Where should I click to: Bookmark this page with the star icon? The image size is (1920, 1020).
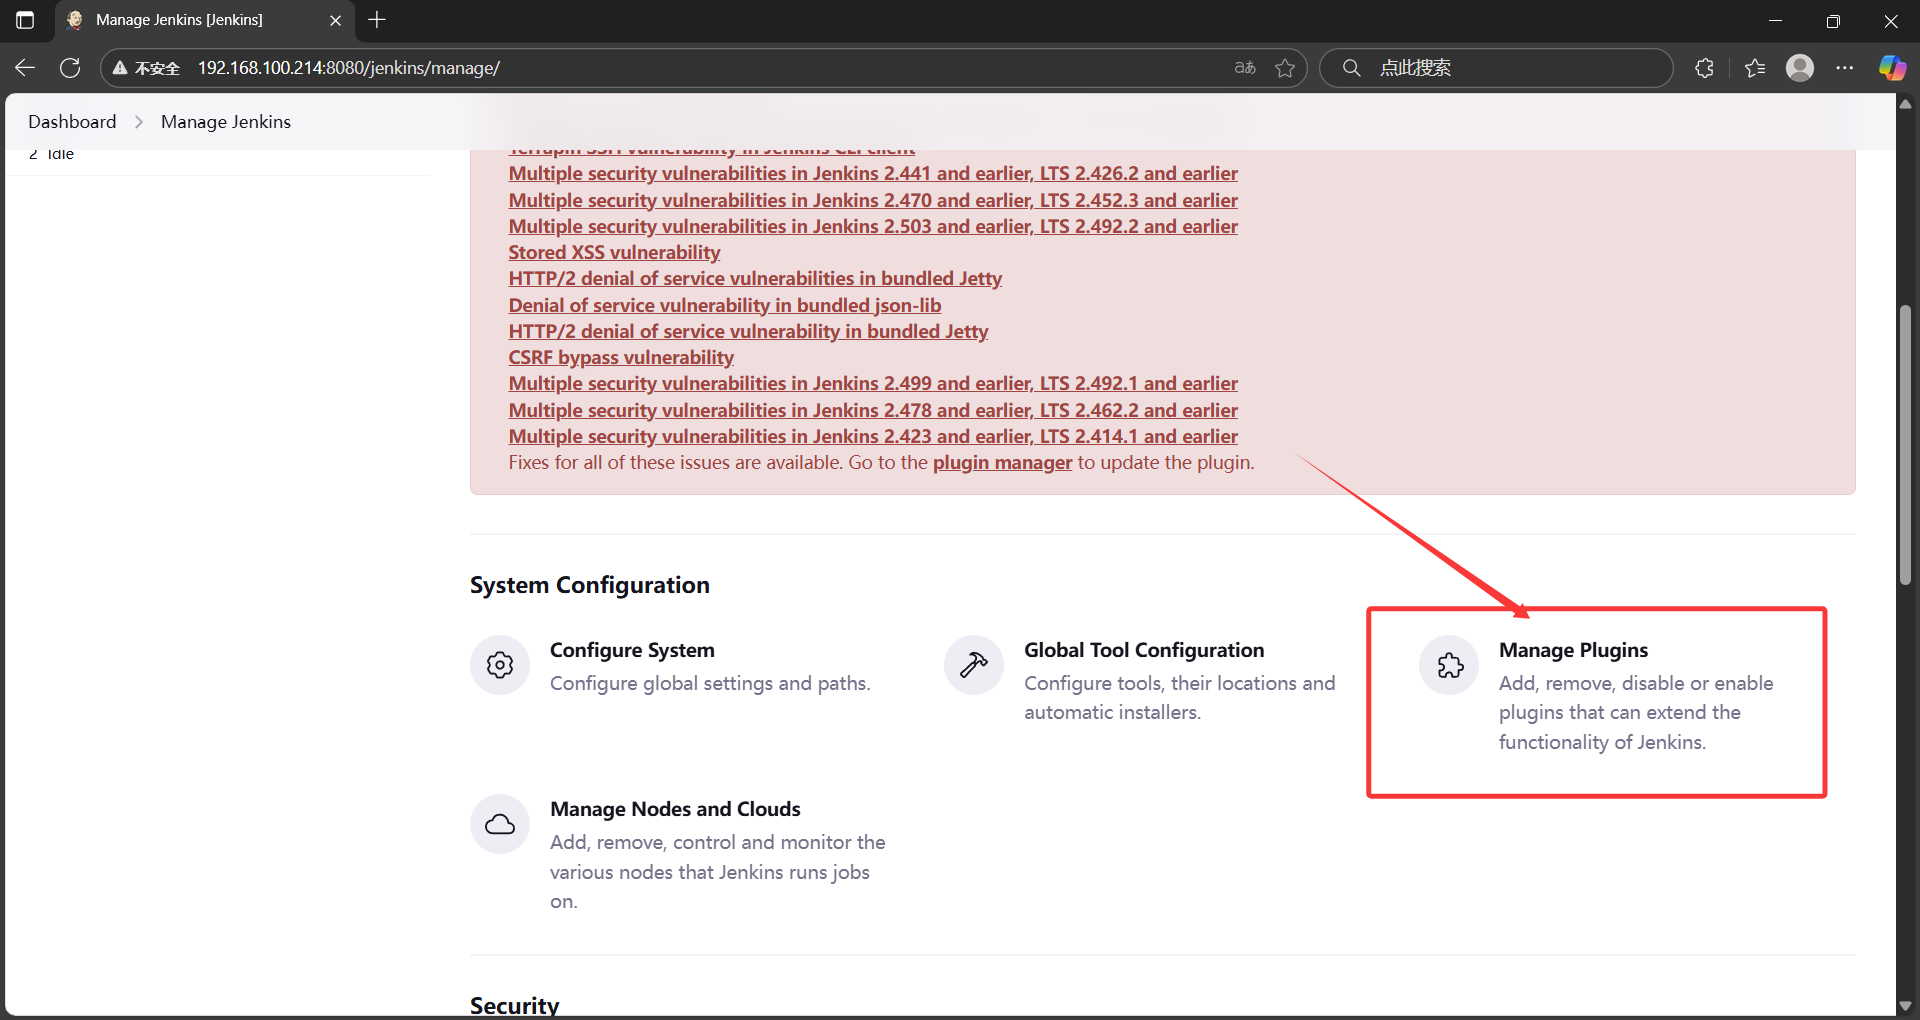[1285, 68]
